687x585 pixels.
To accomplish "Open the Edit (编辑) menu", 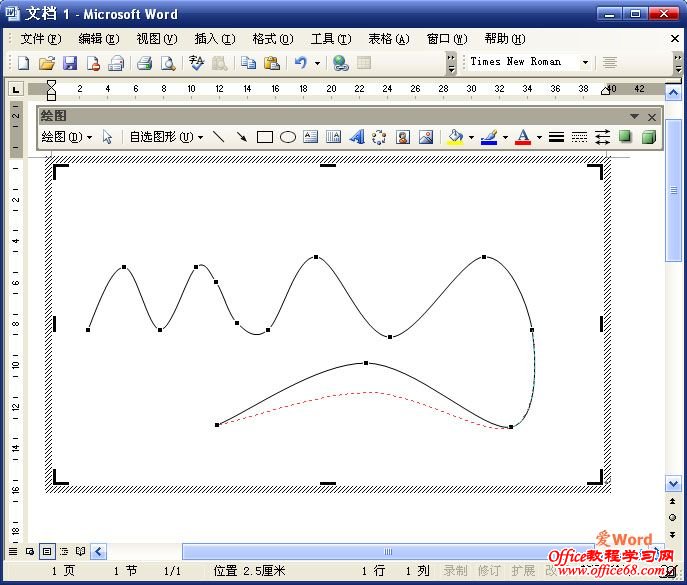I will tap(99, 39).
